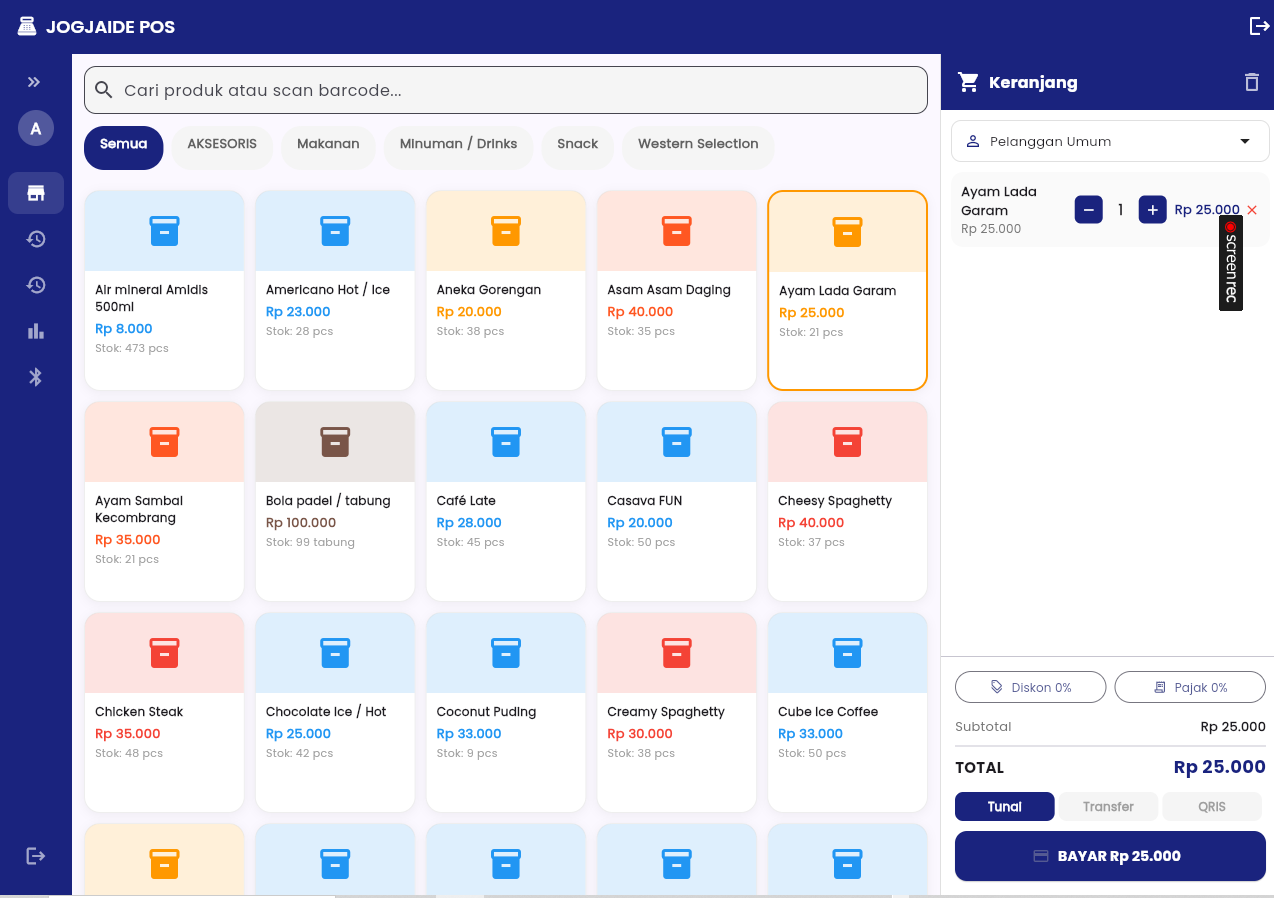The height and width of the screenshot is (898, 1274).
Task: Add Ayam Sambal Kecombrang product
Action: click(164, 501)
